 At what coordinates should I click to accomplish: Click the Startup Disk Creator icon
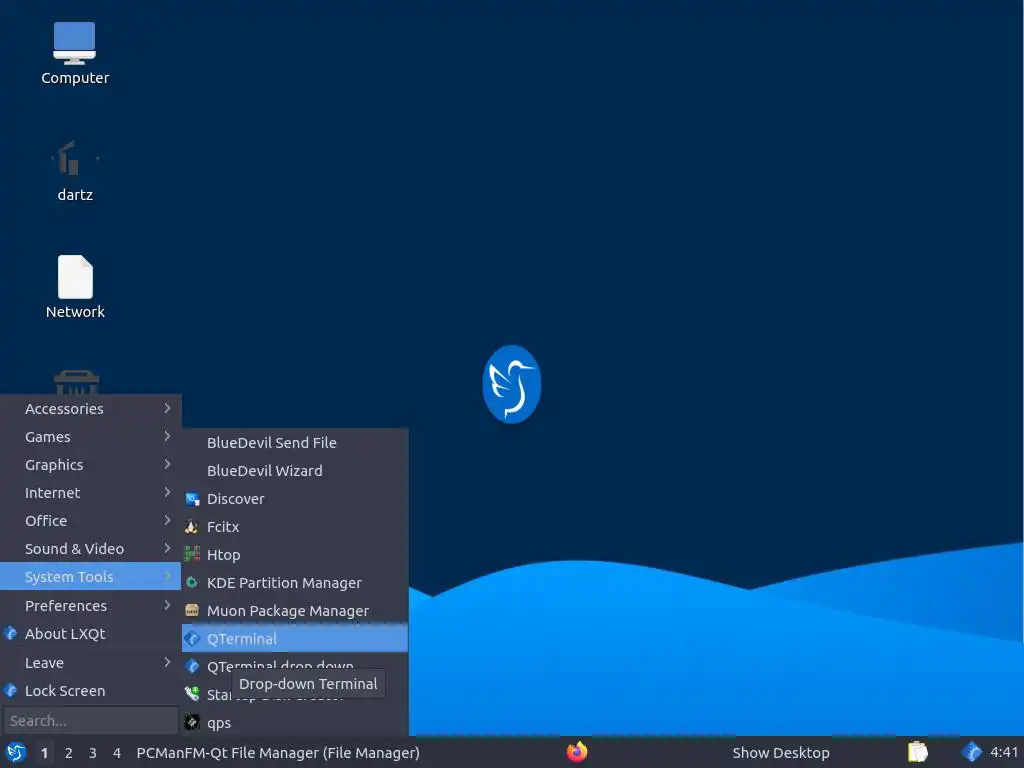tap(192, 694)
